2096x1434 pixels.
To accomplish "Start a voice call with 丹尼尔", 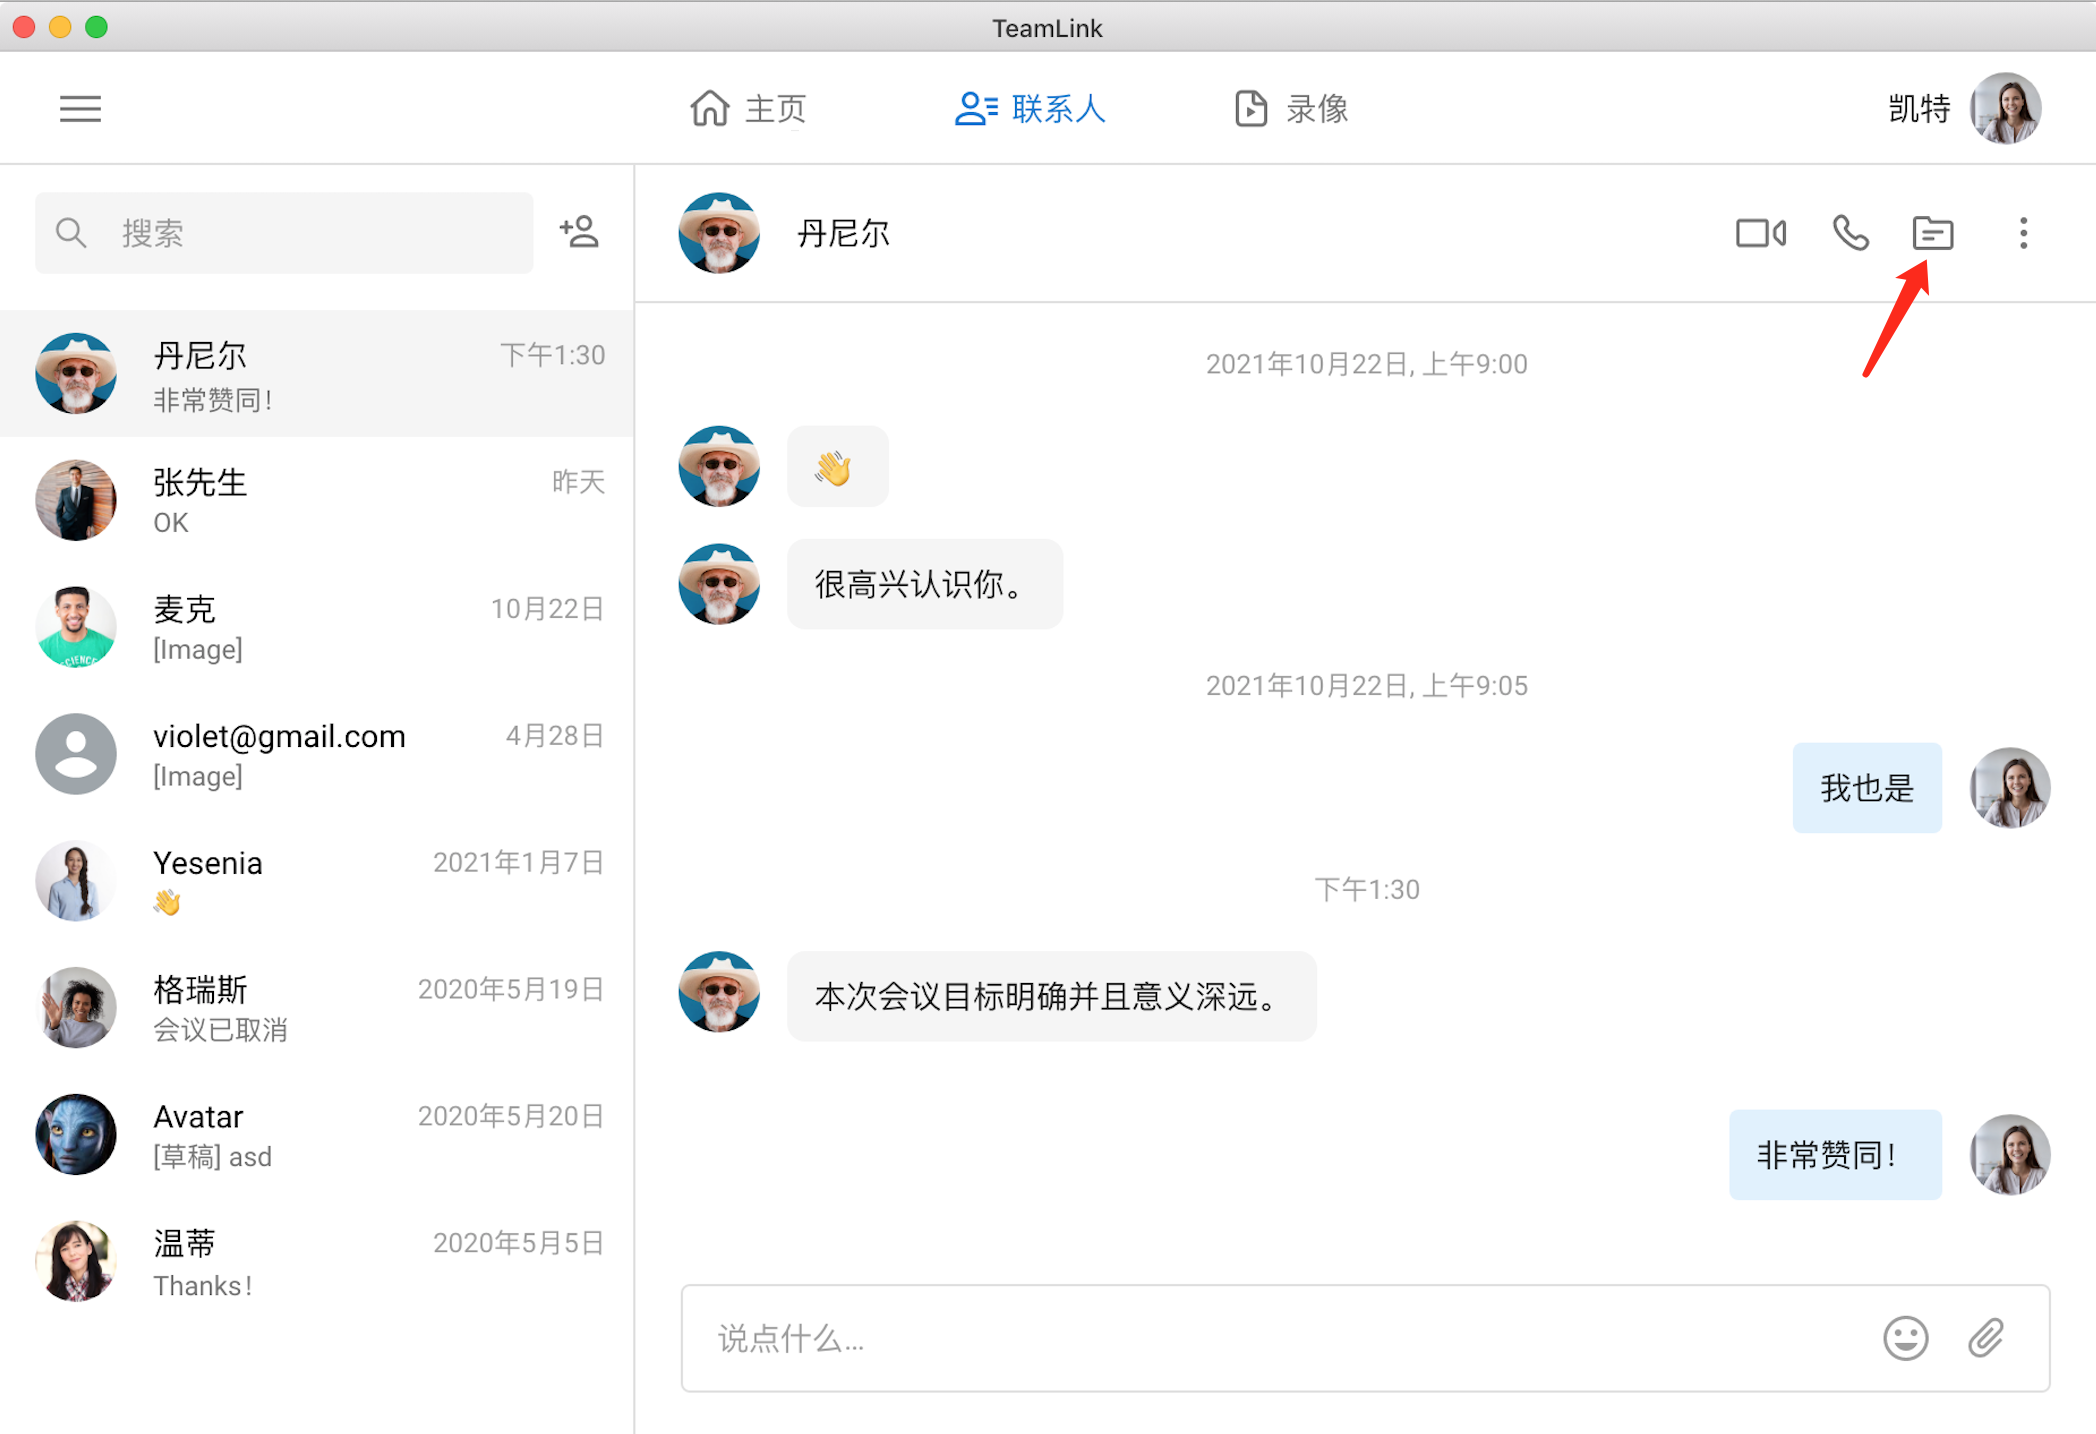I will point(1850,233).
